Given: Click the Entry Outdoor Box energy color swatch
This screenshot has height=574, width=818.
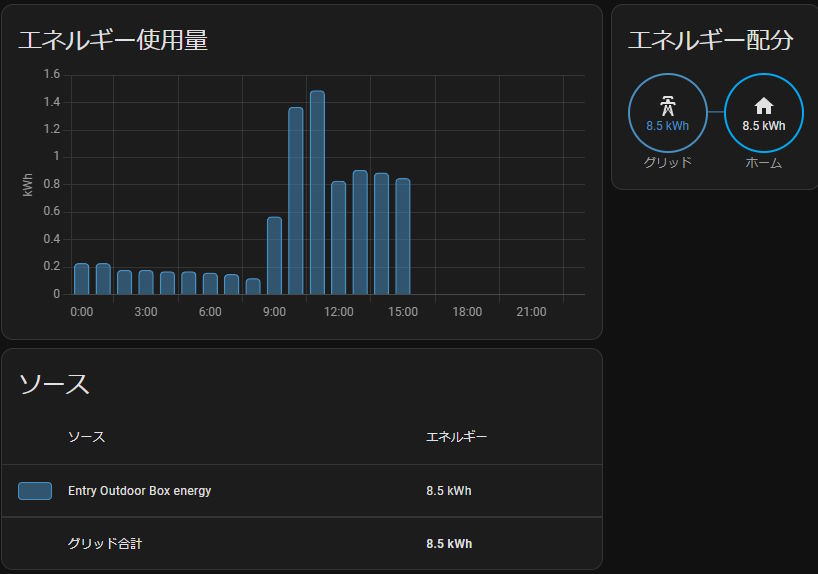Looking at the screenshot, I should point(35,491).
